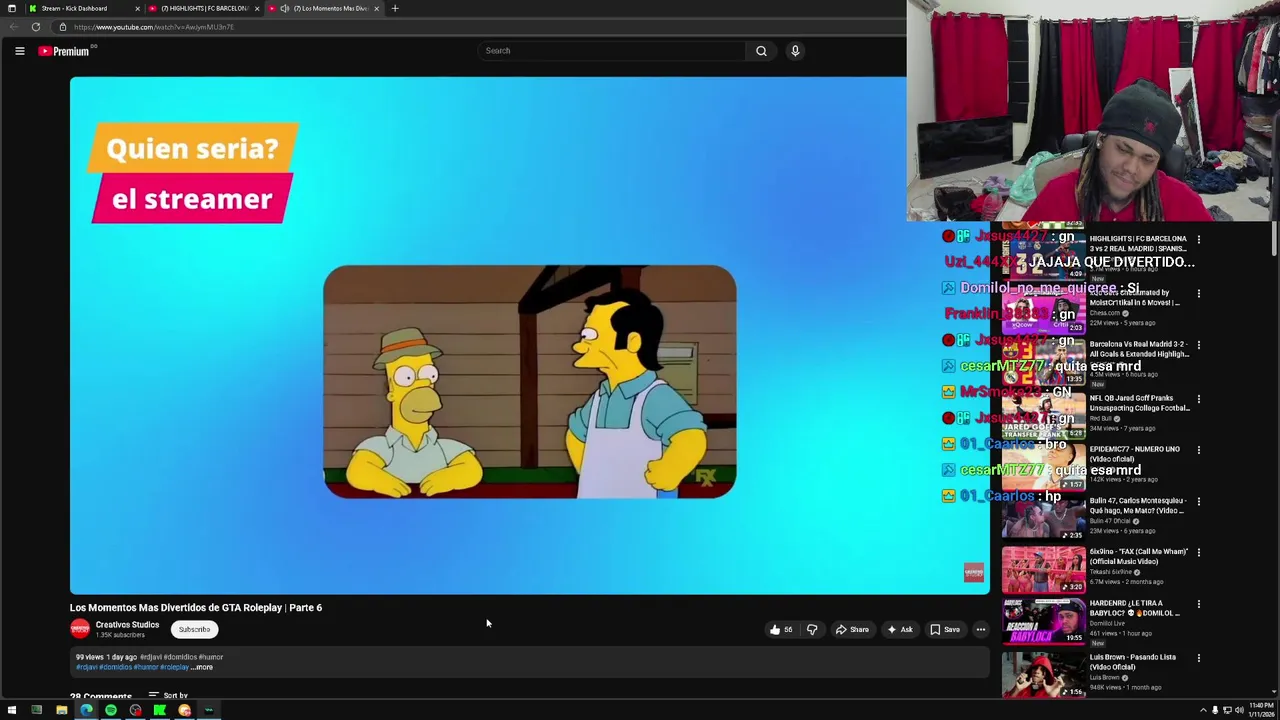Viewport: 1280px width, 720px height.
Task: Open options for HARDENRD video
Action: click(1198, 605)
